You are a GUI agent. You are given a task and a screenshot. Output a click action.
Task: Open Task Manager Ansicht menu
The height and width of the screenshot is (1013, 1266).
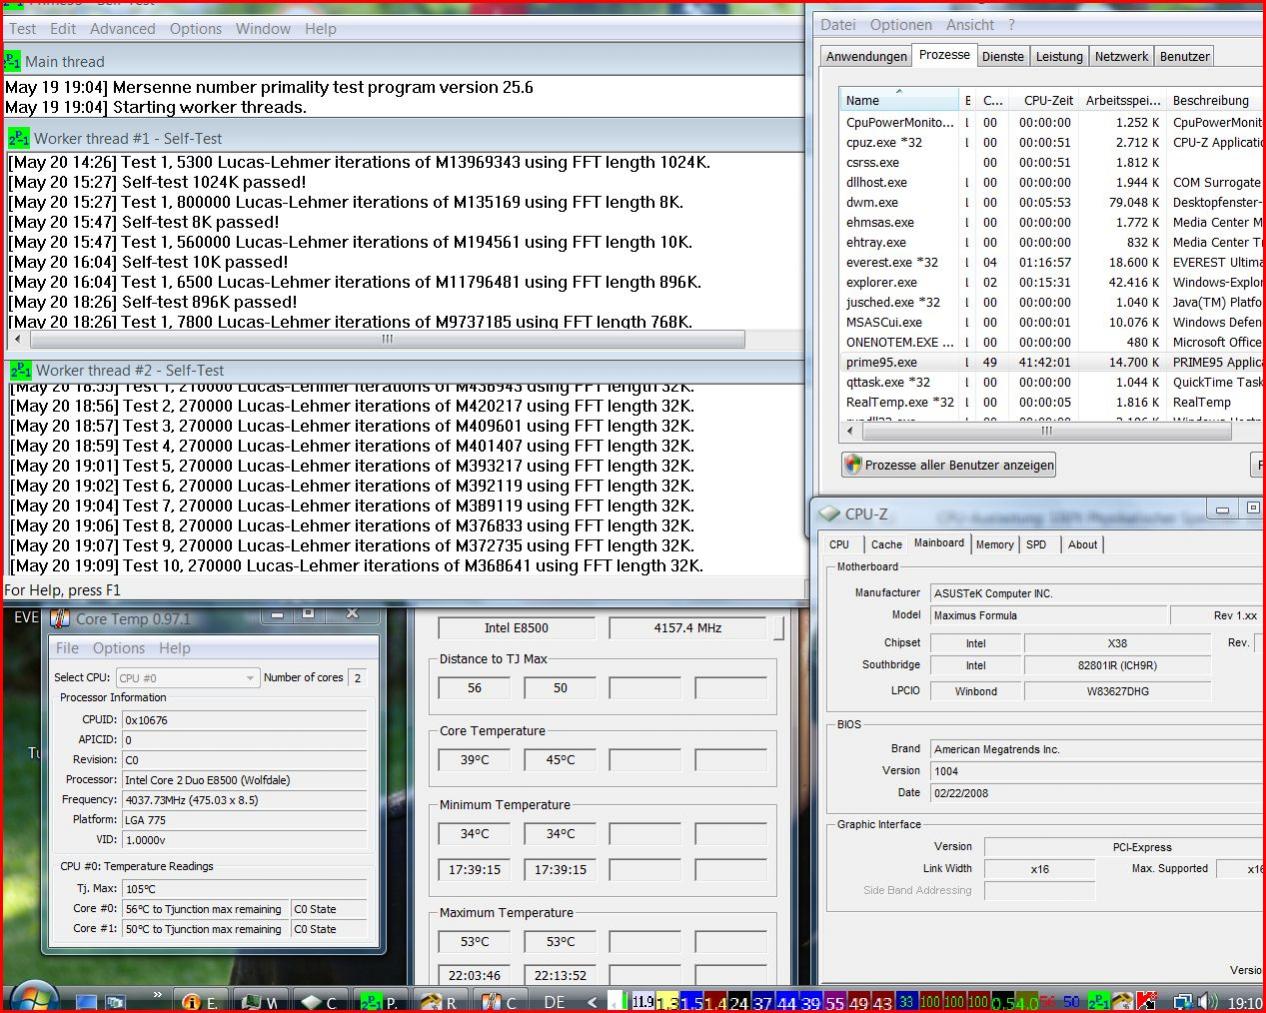tap(970, 25)
